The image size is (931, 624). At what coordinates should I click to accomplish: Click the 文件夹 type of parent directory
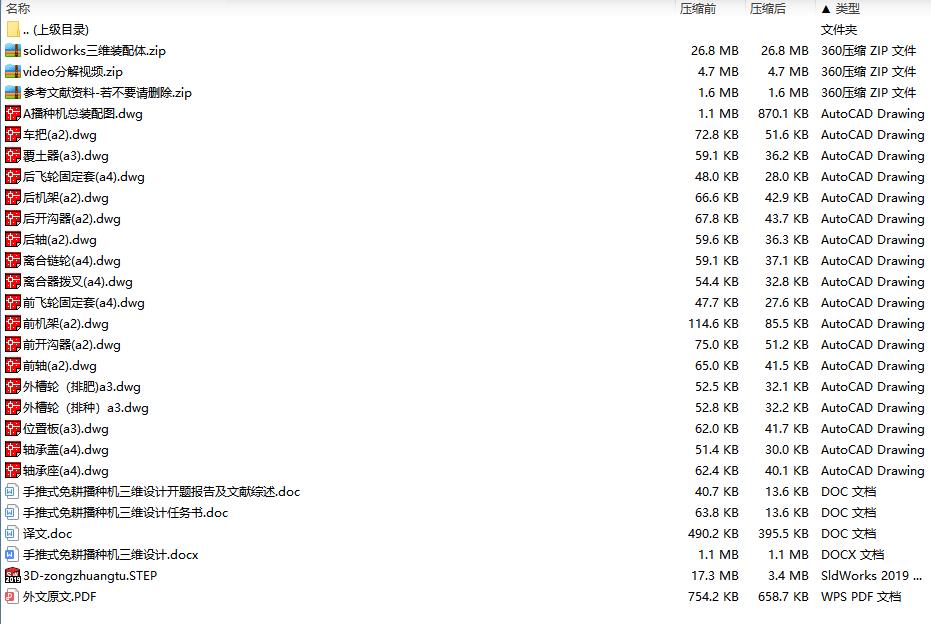click(x=839, y=29)
